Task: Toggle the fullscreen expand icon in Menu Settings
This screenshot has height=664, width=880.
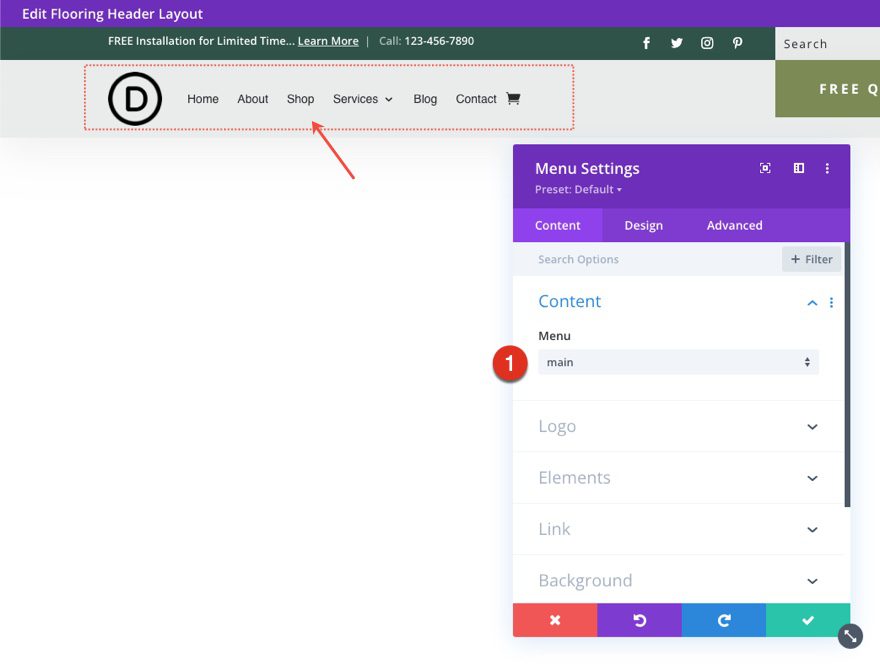Action: pyautogui.click(x=765, y=169)
